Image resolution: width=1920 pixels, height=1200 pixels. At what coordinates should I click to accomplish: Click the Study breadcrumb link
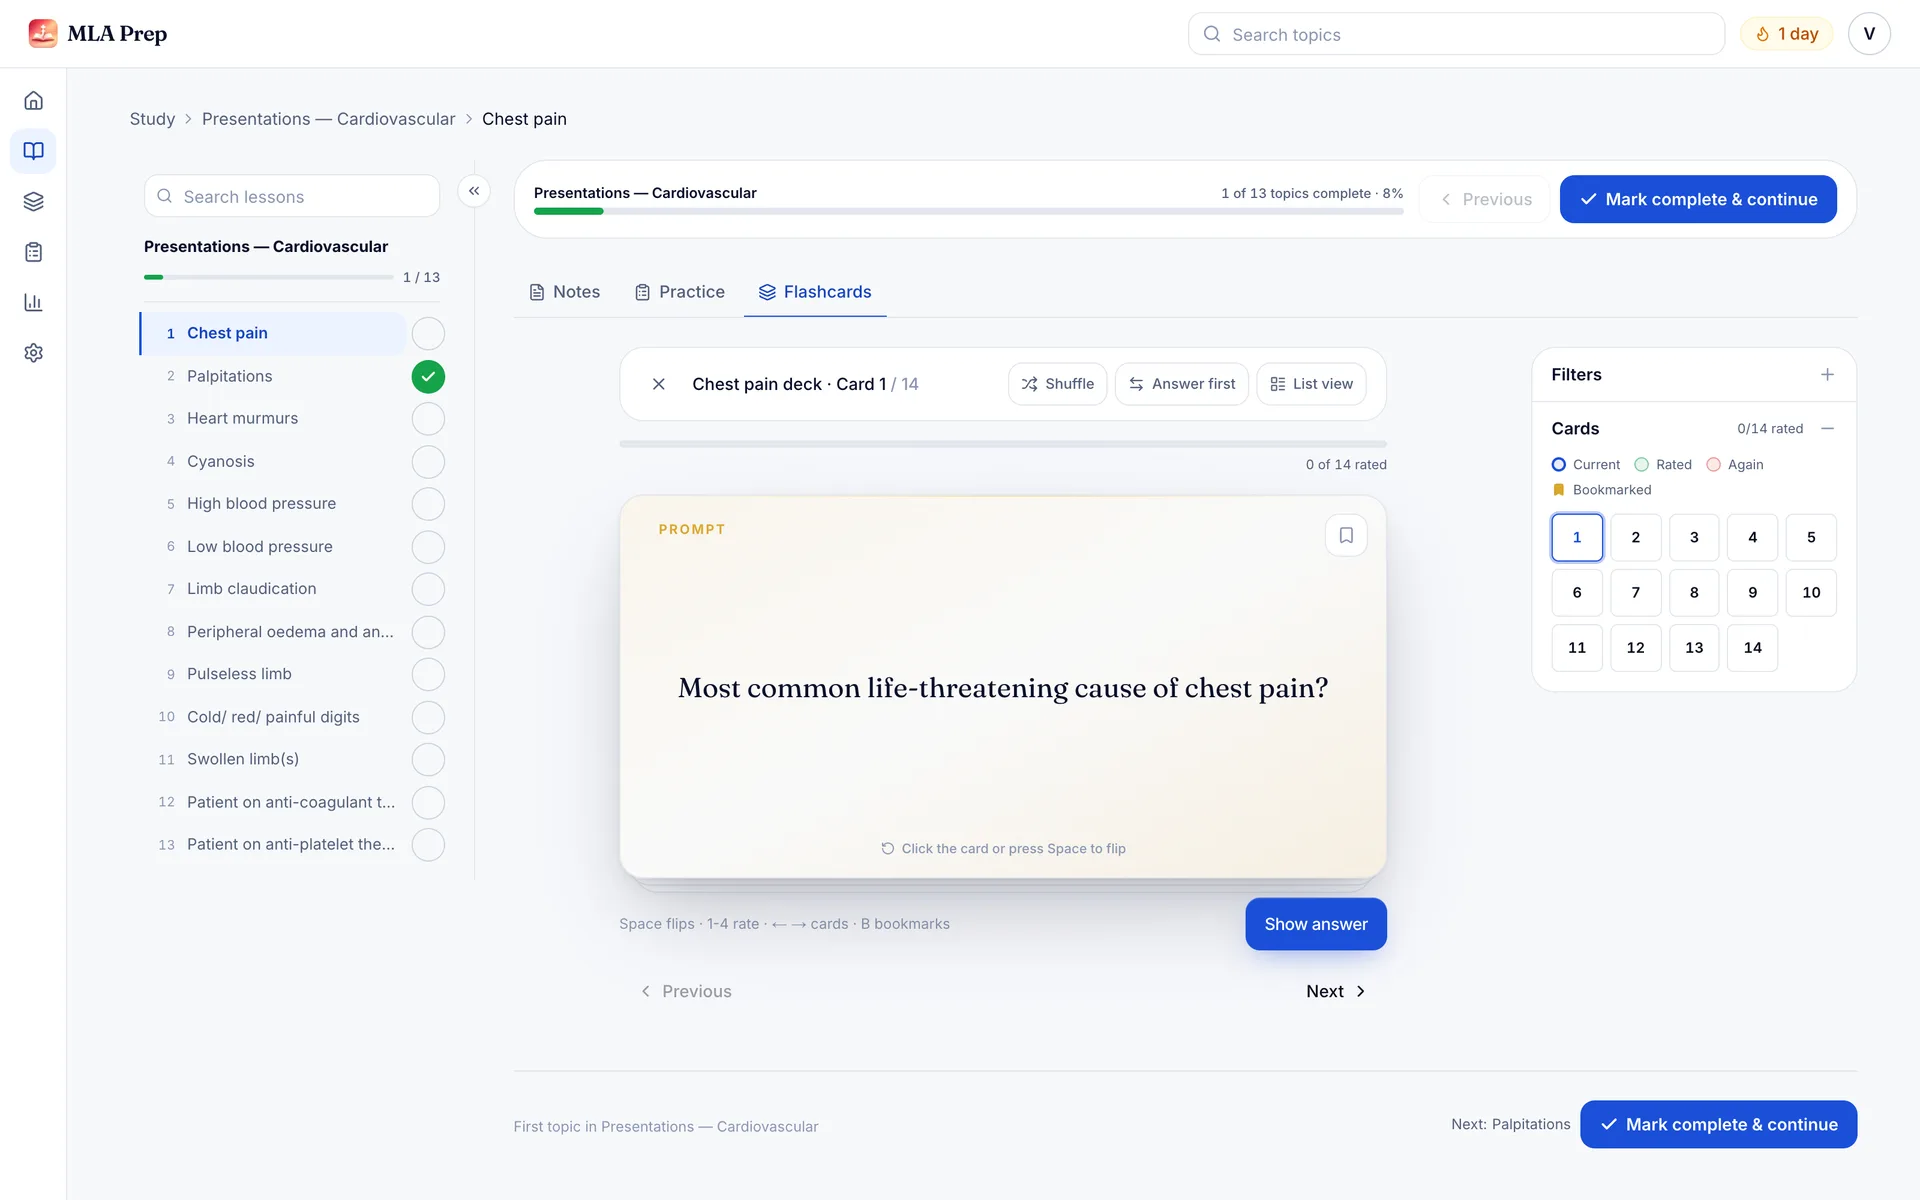pos(152,119)
